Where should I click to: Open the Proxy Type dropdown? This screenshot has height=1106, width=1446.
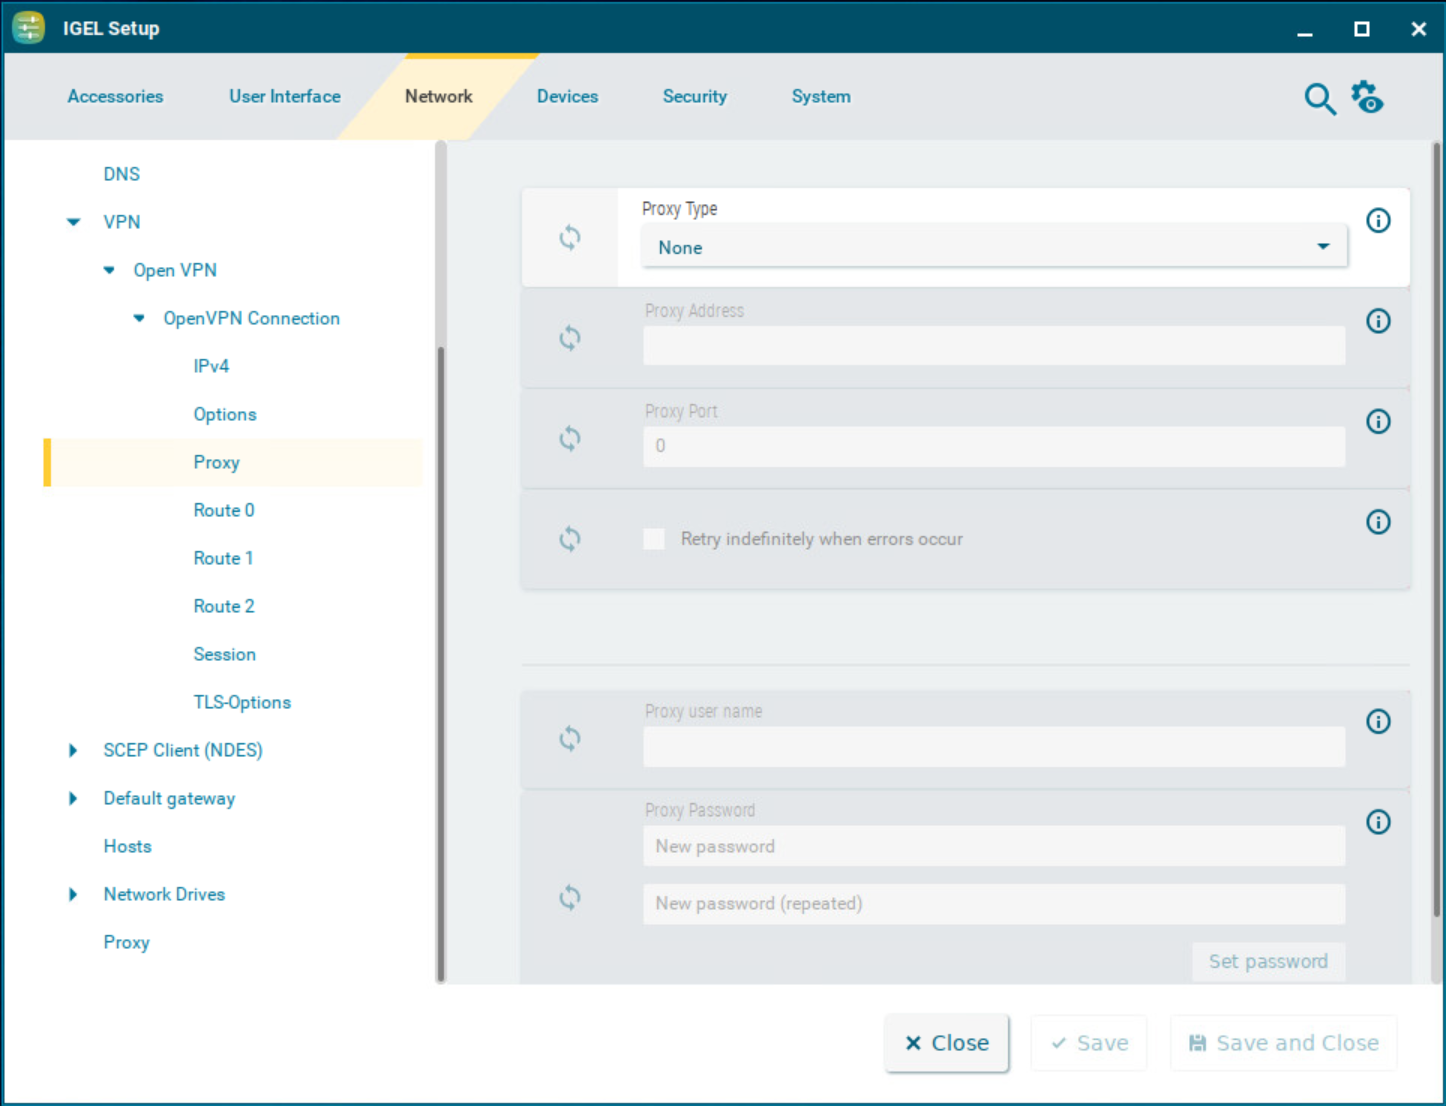coord(993,247)
